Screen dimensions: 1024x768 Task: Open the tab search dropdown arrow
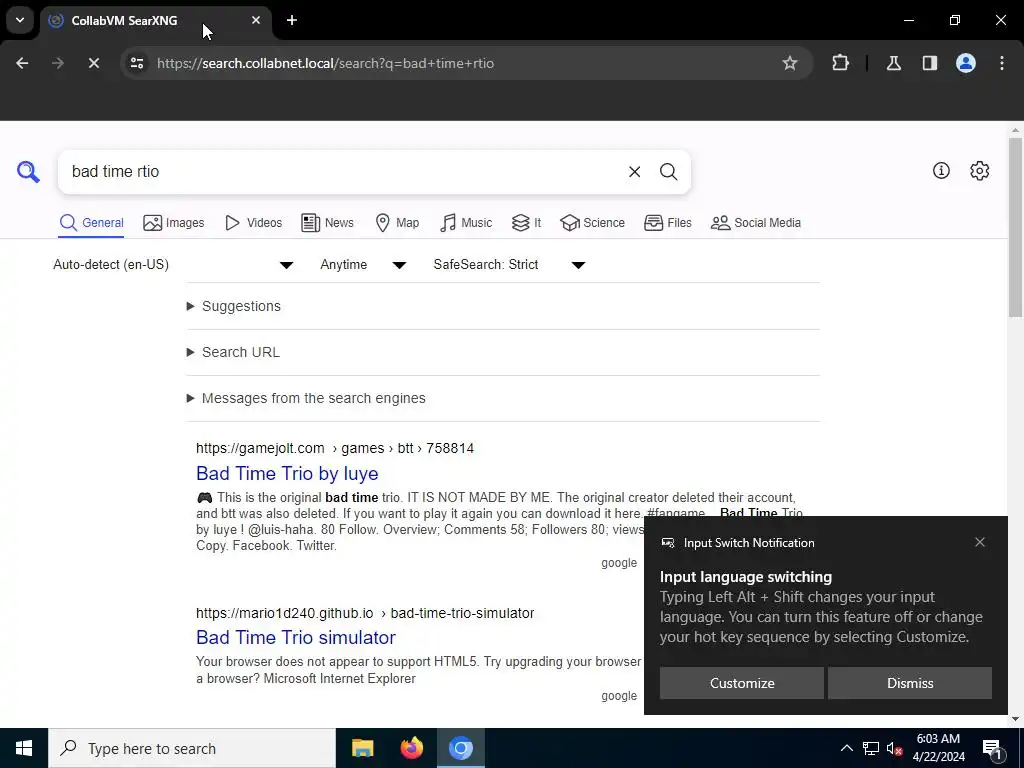(x=20, y=20)
